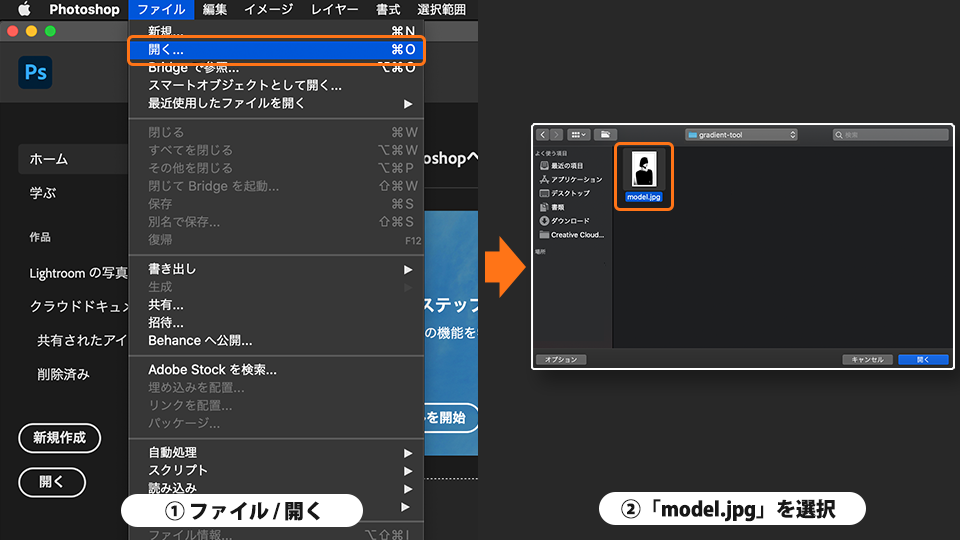Image resolution: width=960 pixels, height=540 pixels.
Task: Expand the 読み込み submenu
Action: [x=276, y=488]
